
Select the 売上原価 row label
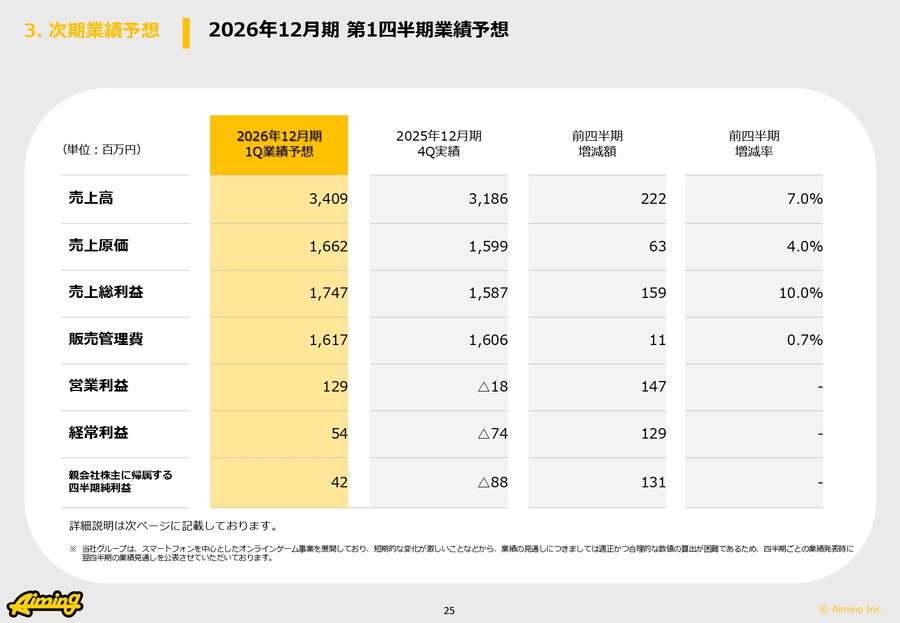[99, 245]
